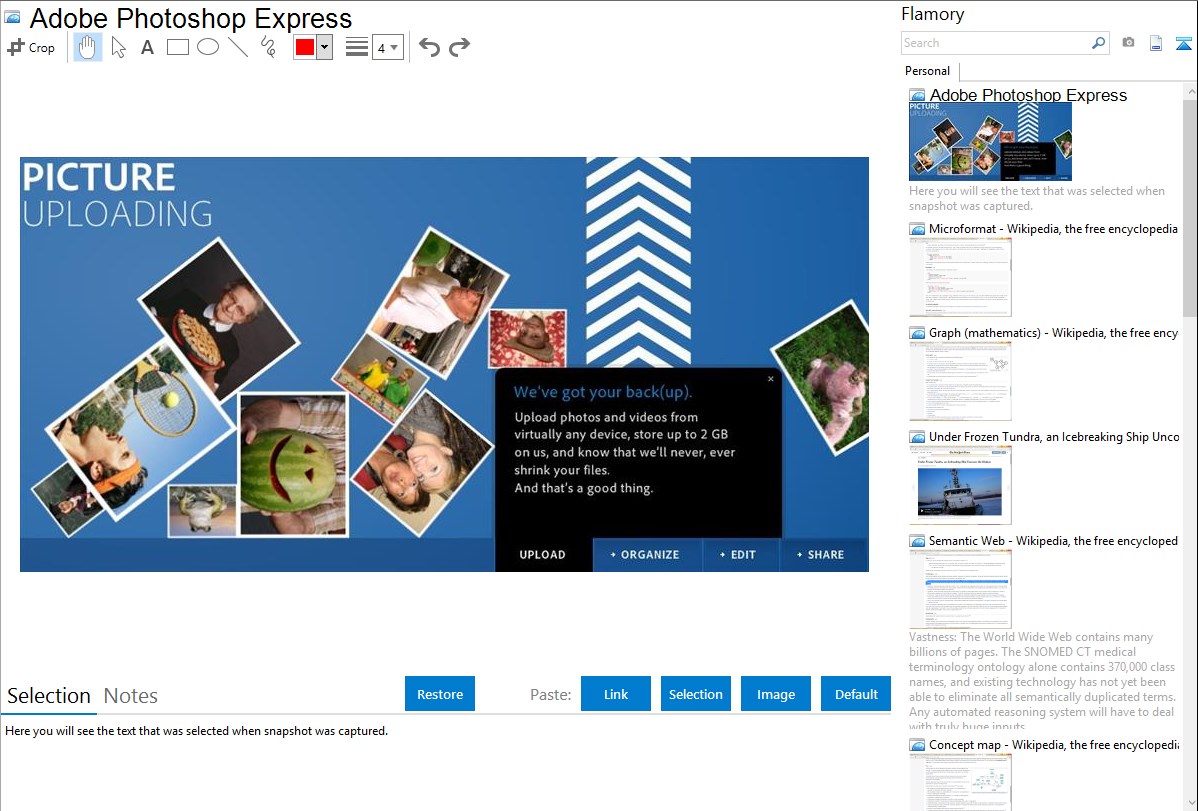Viewport: 1198px width, 811px height.
Task: Click the blue upload tray icon
Action: (1183, 44)
